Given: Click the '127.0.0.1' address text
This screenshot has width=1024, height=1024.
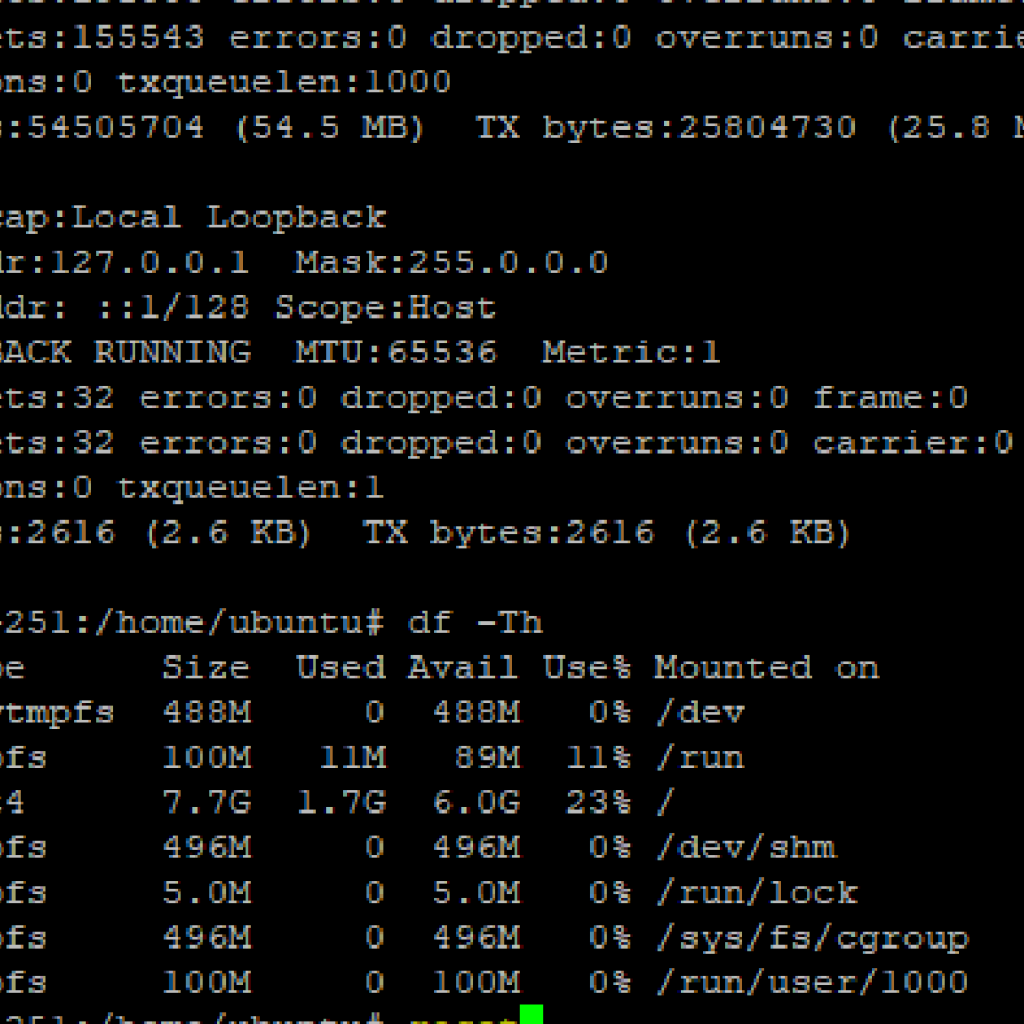Looking at the screenshot, I should point(150,263).
